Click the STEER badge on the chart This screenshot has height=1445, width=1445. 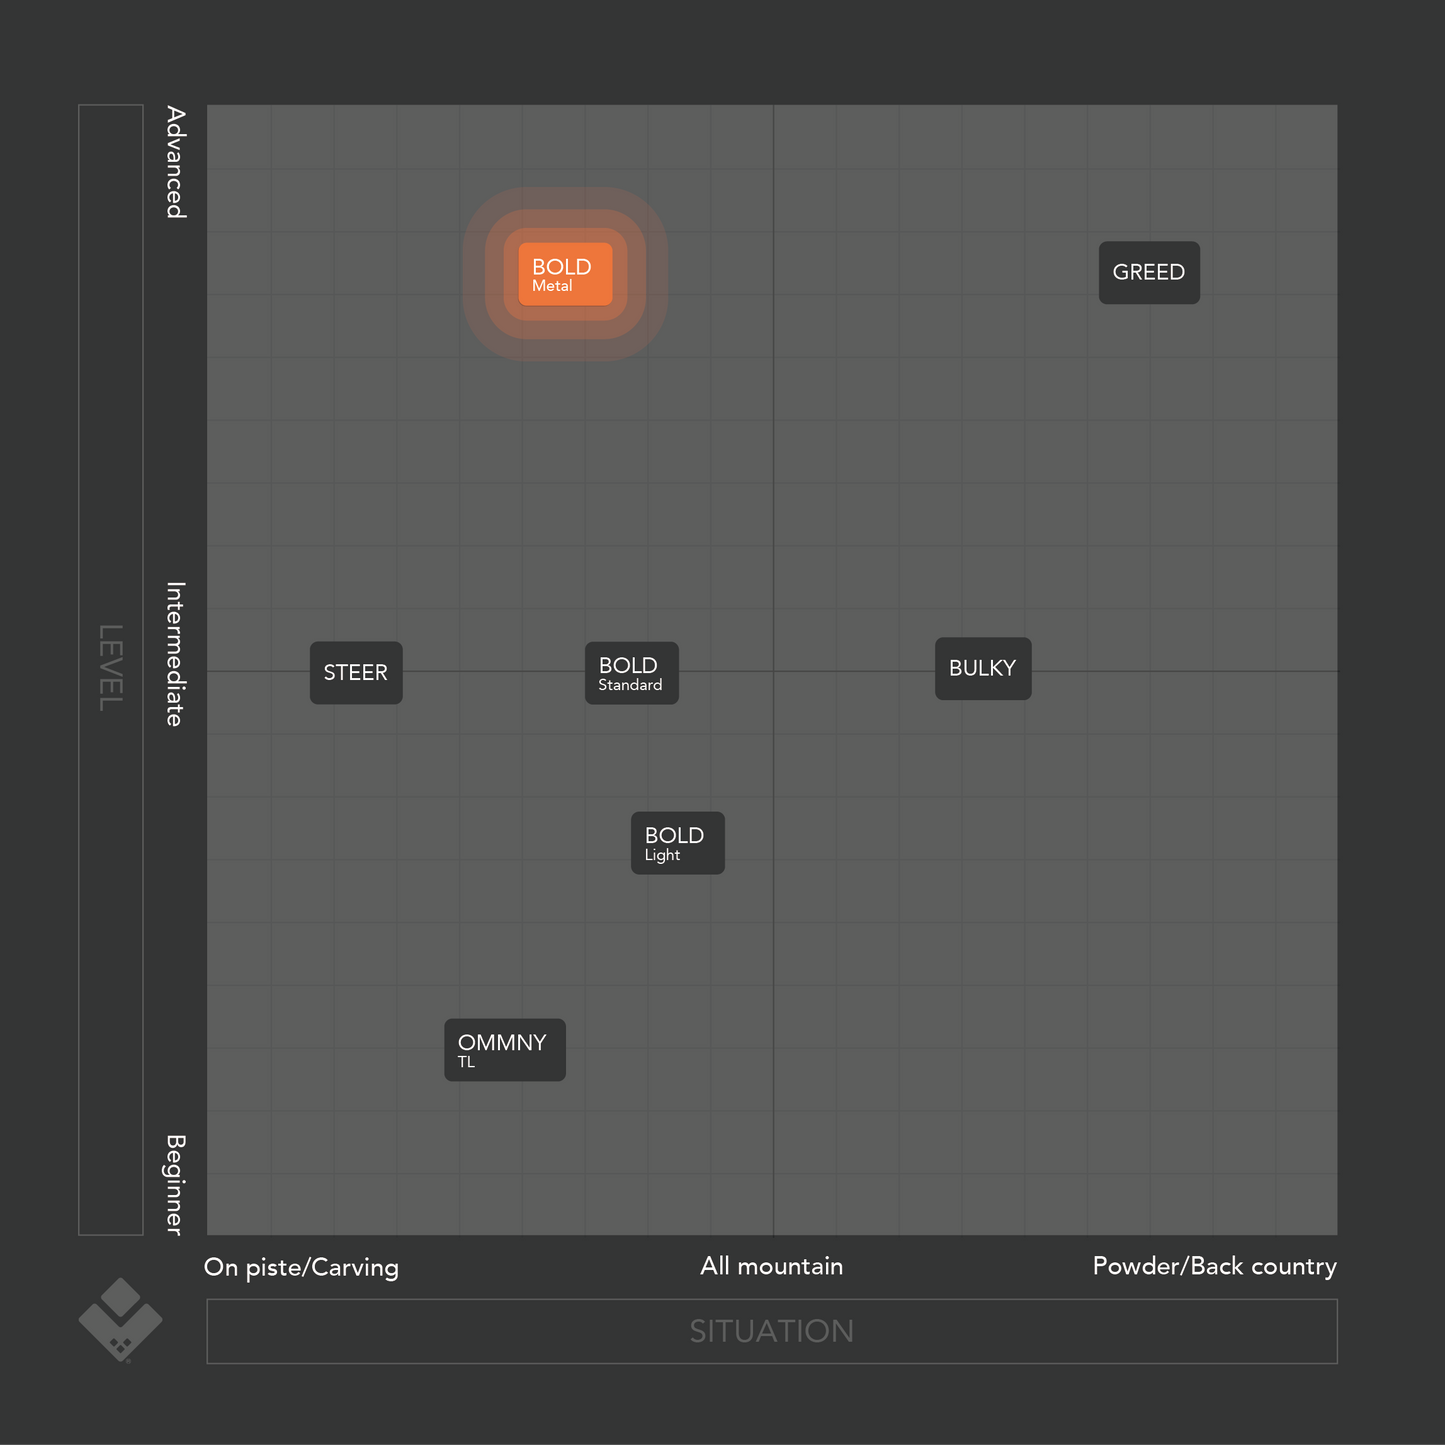pyautogui.click(x=356, y=673)
